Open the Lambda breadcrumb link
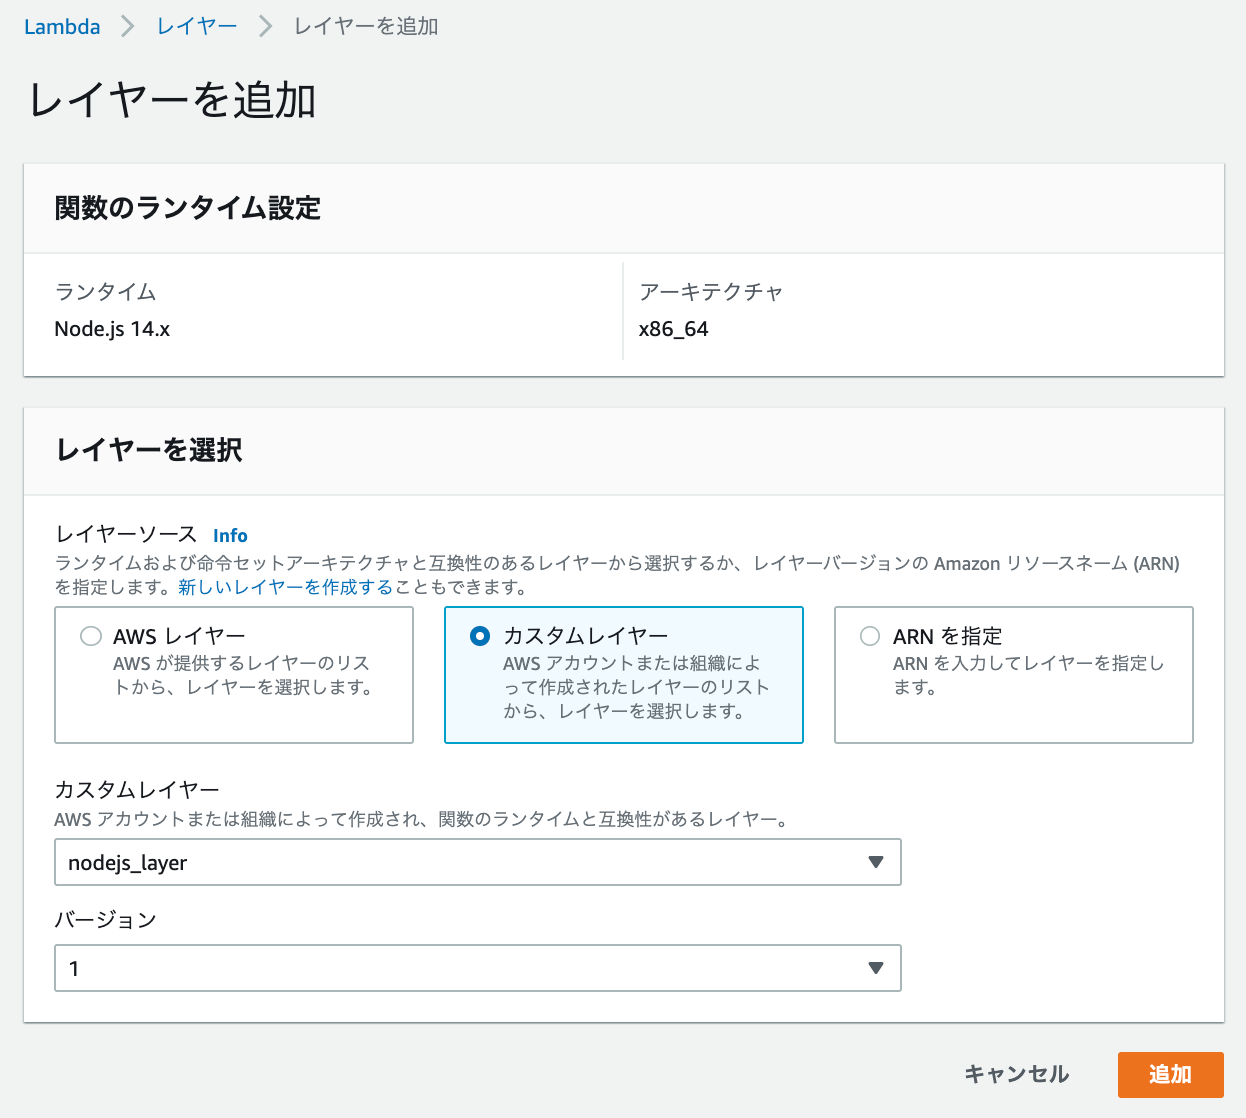Screen dimensions: 1246x1118 point(62,27)
